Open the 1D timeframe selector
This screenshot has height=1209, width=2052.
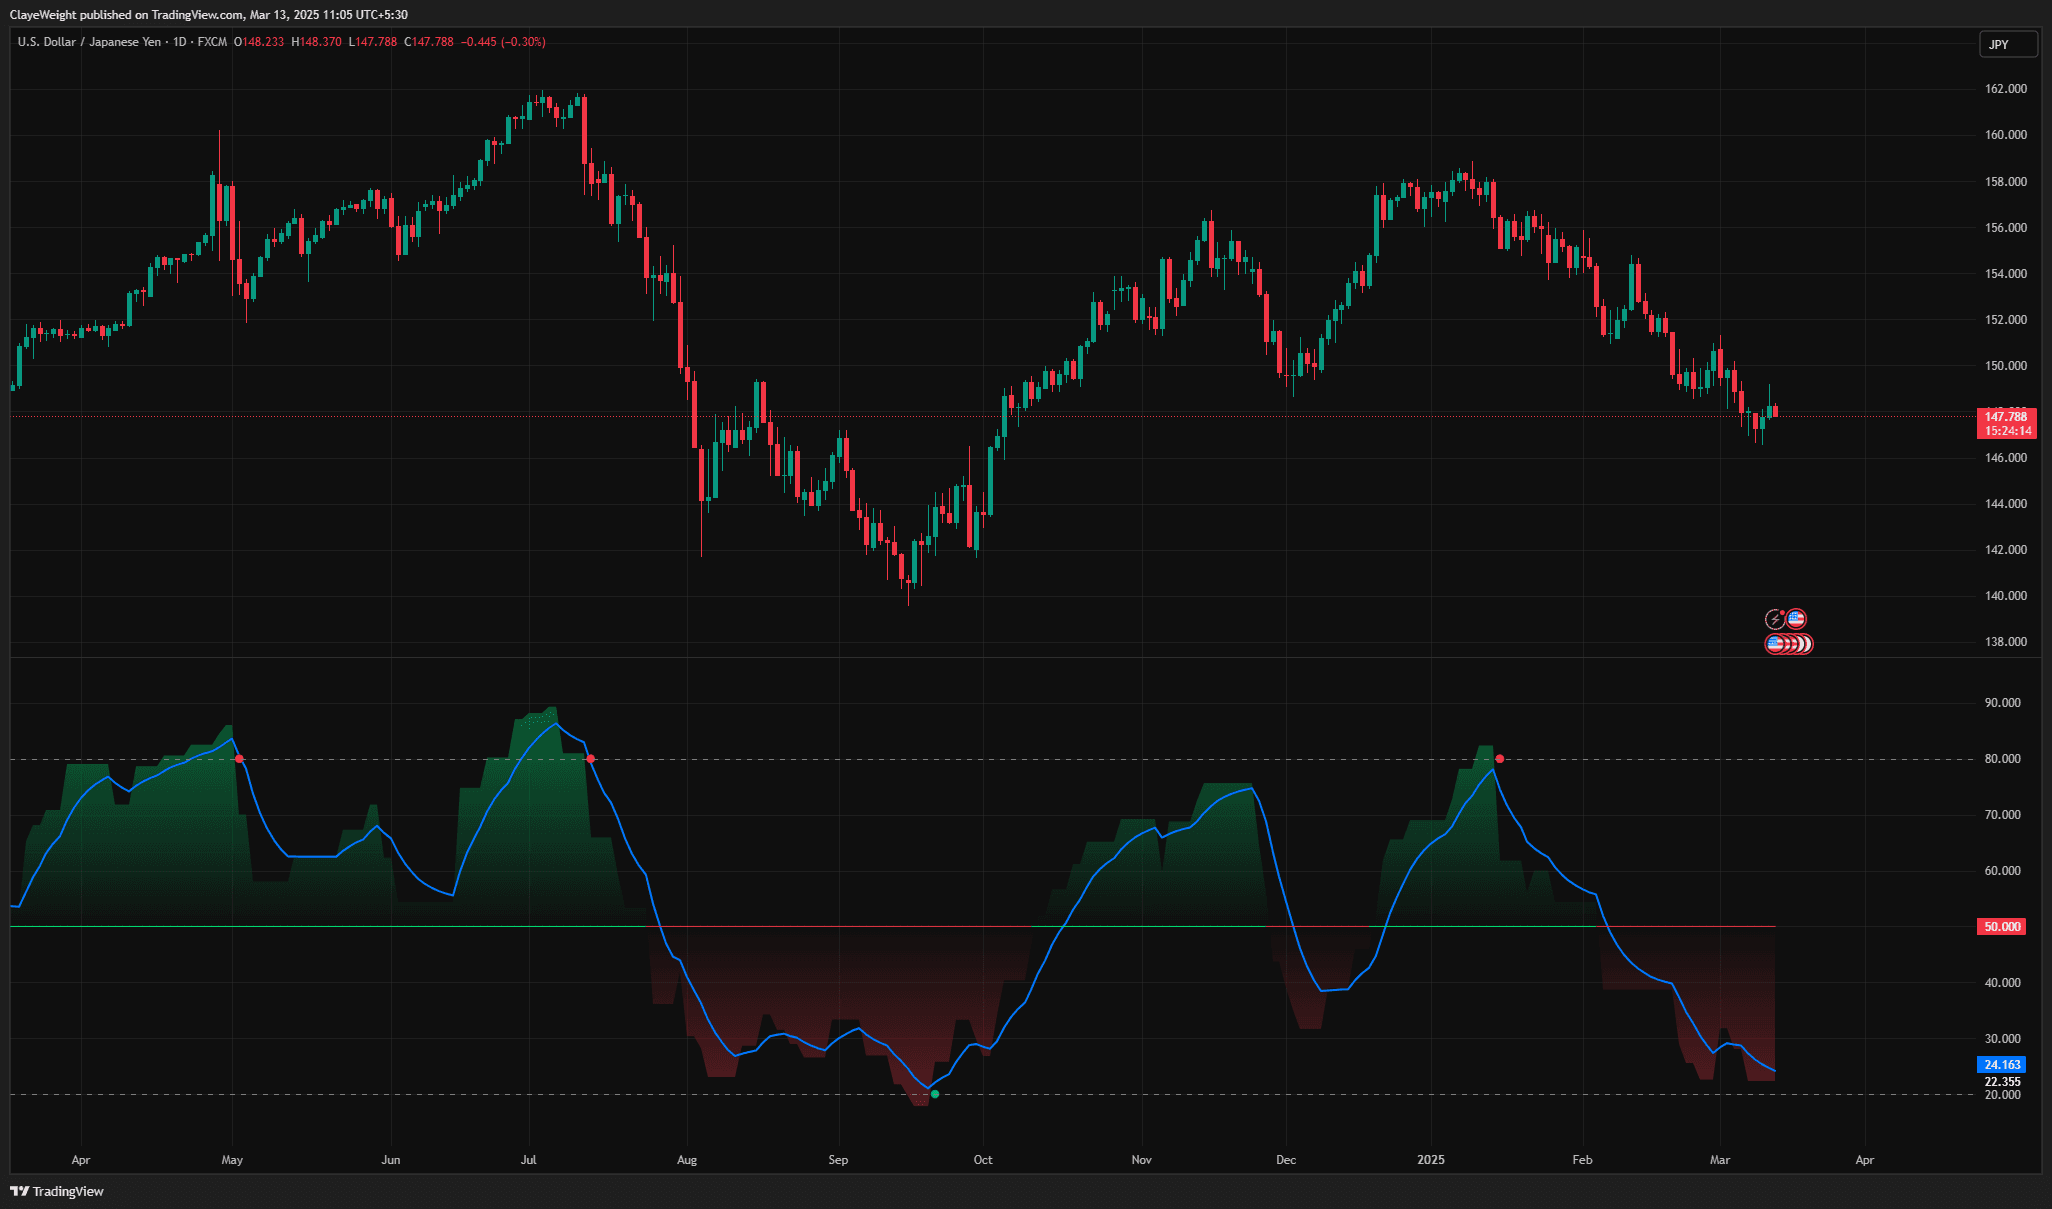coord(181,42)
